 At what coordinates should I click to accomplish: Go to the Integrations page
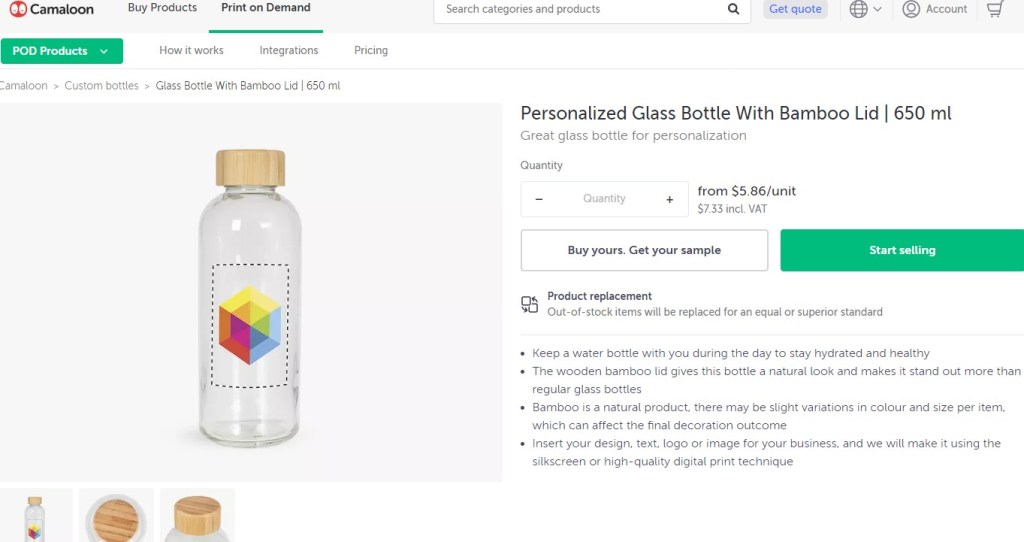(x=289, y=50)
